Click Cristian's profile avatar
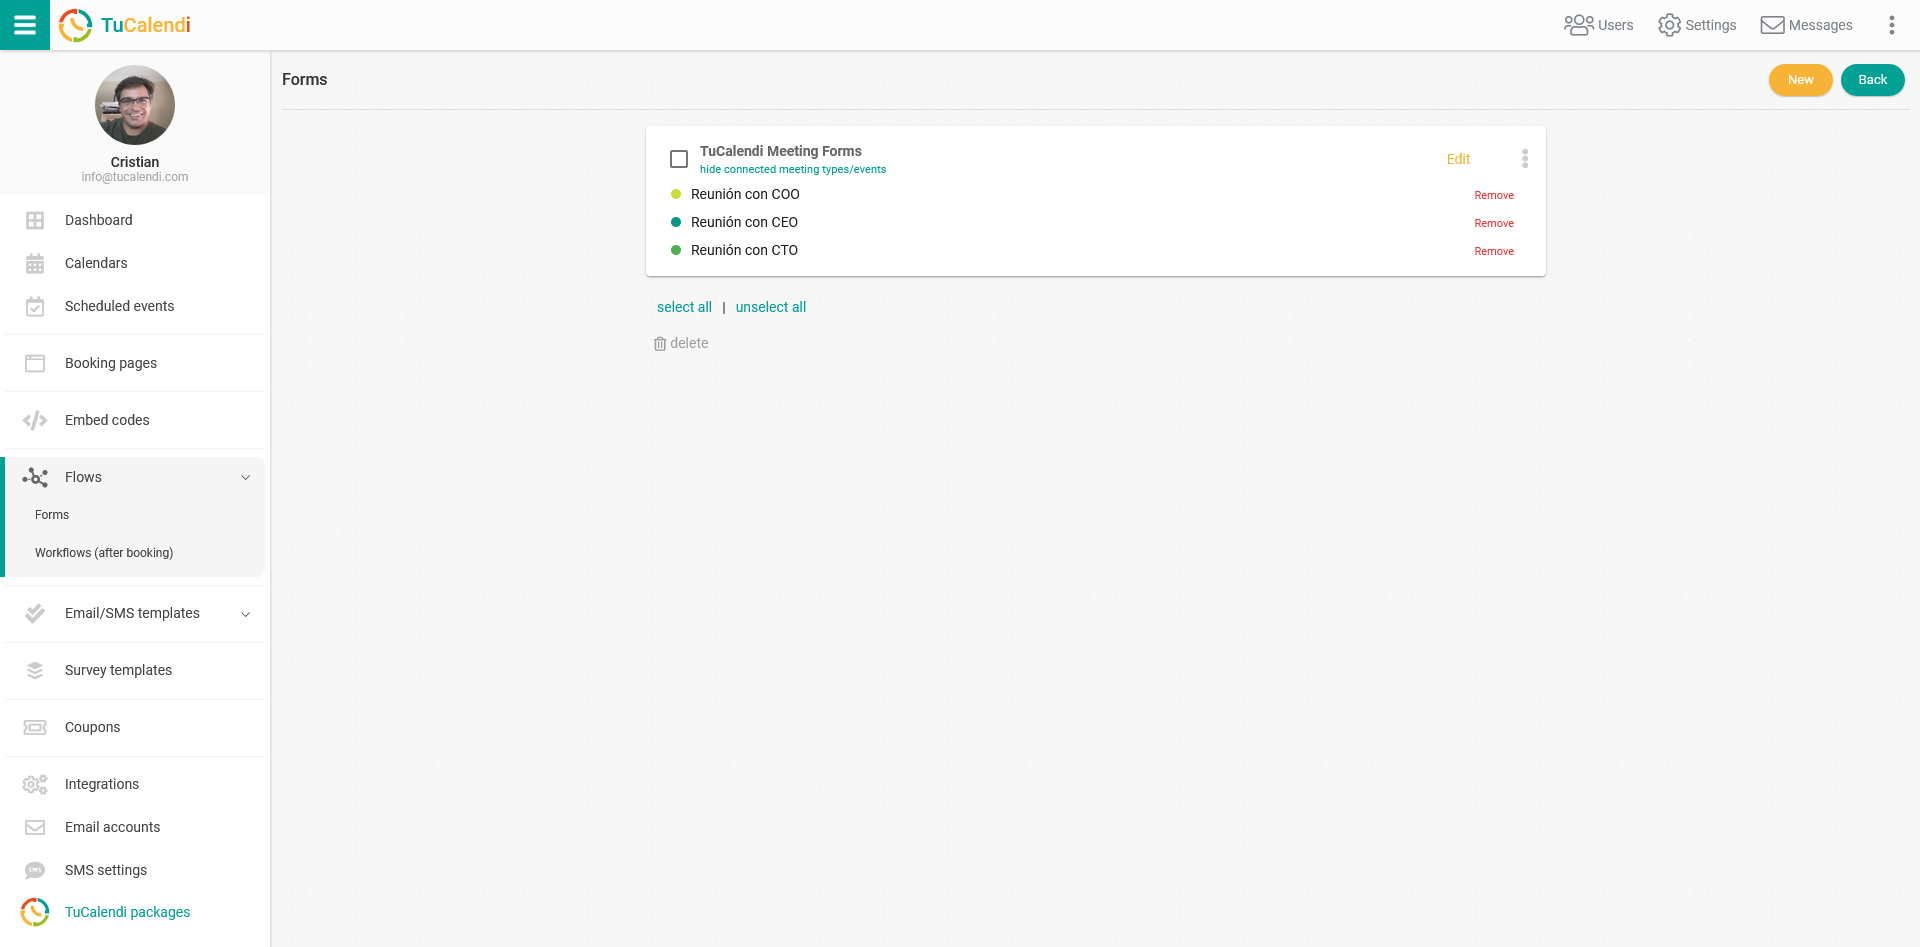 point(135,105)
